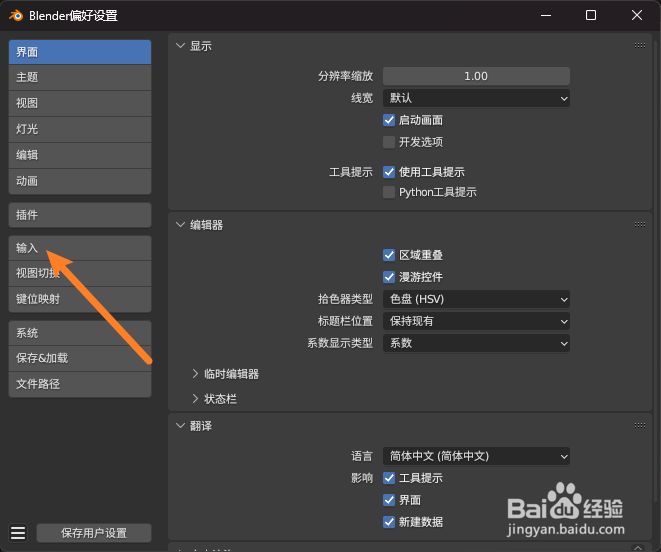Click the 分辨率缩放 value field 1.00
Image resolution: width=661 pixels, height=552 pixels.
[x=476, y=76]
